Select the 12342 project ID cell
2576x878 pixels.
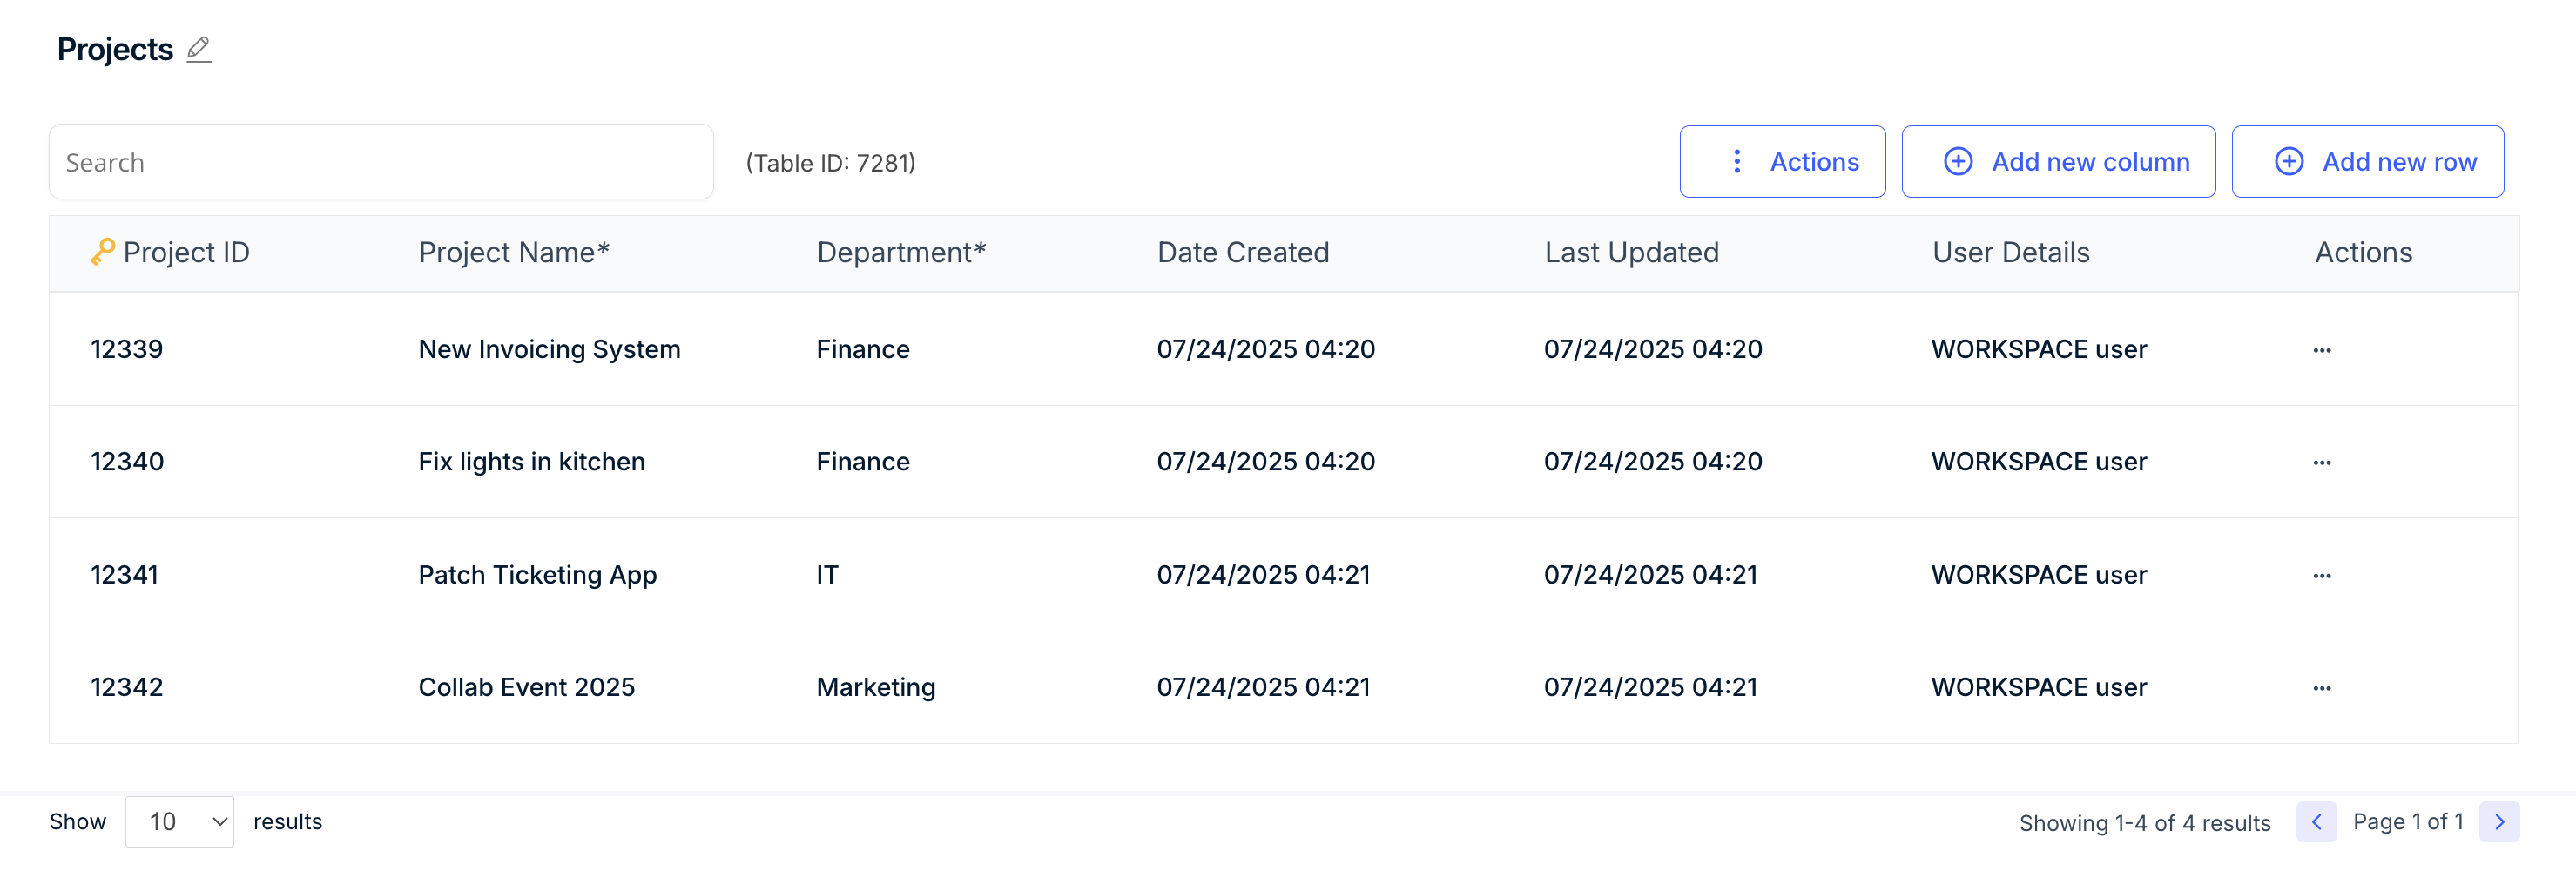[x=127, y=687]
